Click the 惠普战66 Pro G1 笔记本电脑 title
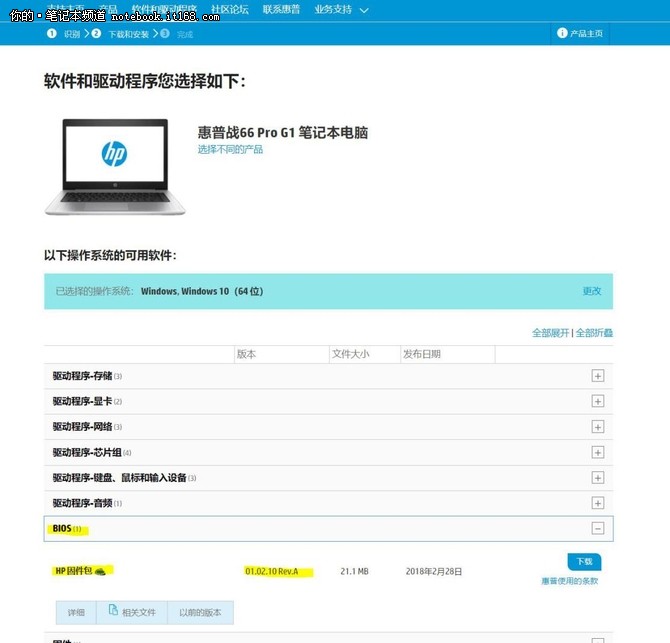 coord(282,132)
